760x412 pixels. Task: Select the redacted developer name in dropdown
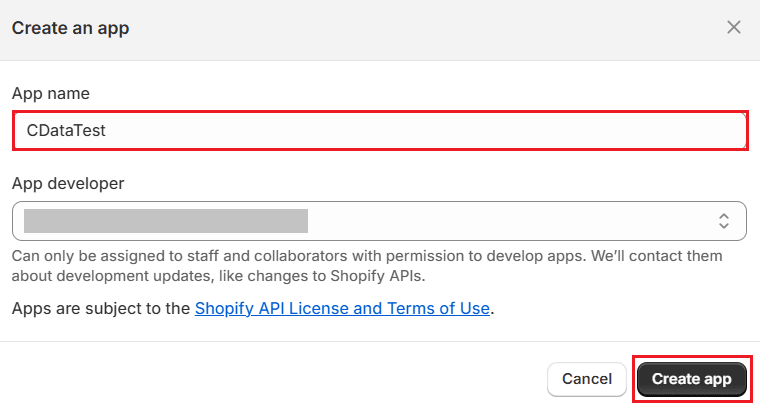165,220
